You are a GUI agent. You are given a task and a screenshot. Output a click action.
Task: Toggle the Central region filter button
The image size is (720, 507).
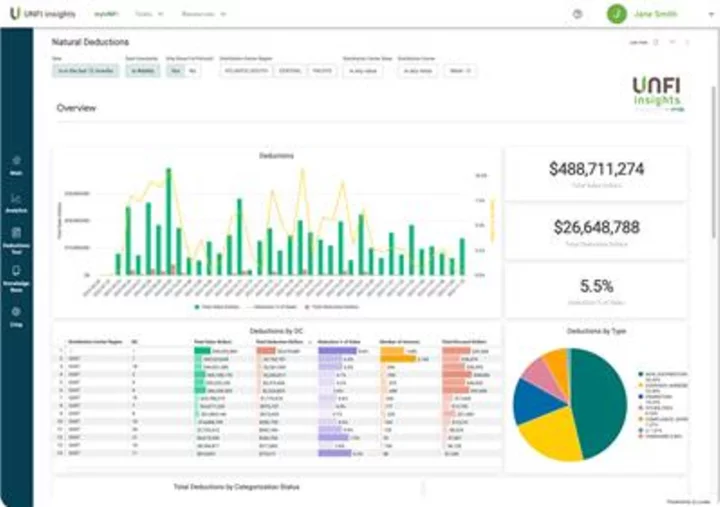(x=290, y=71)
